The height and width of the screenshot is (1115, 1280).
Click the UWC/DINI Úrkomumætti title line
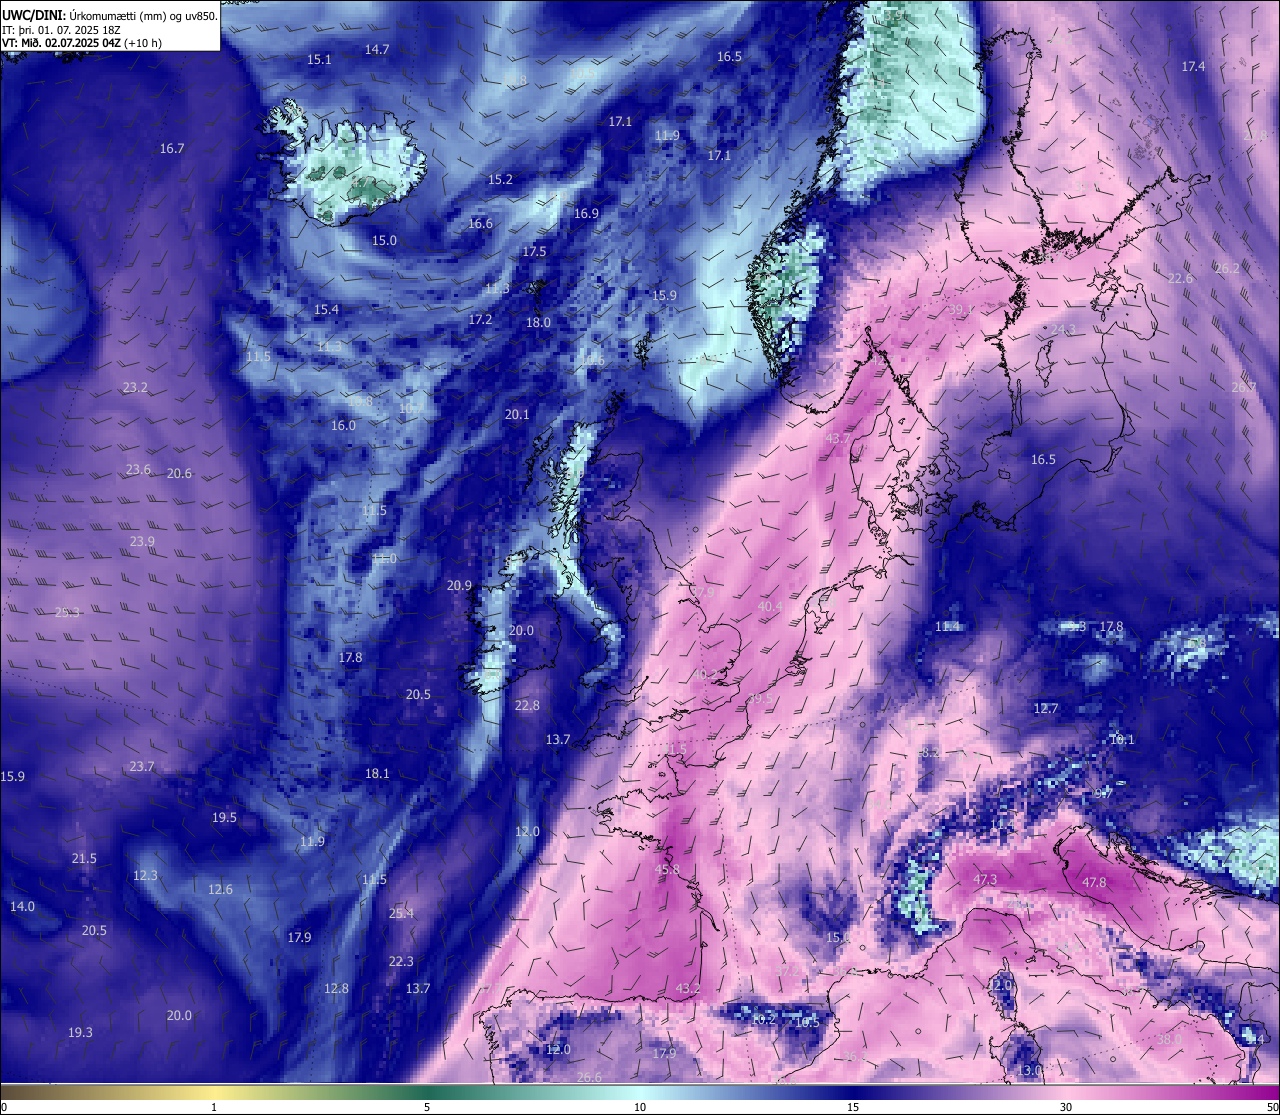(109, 15)
